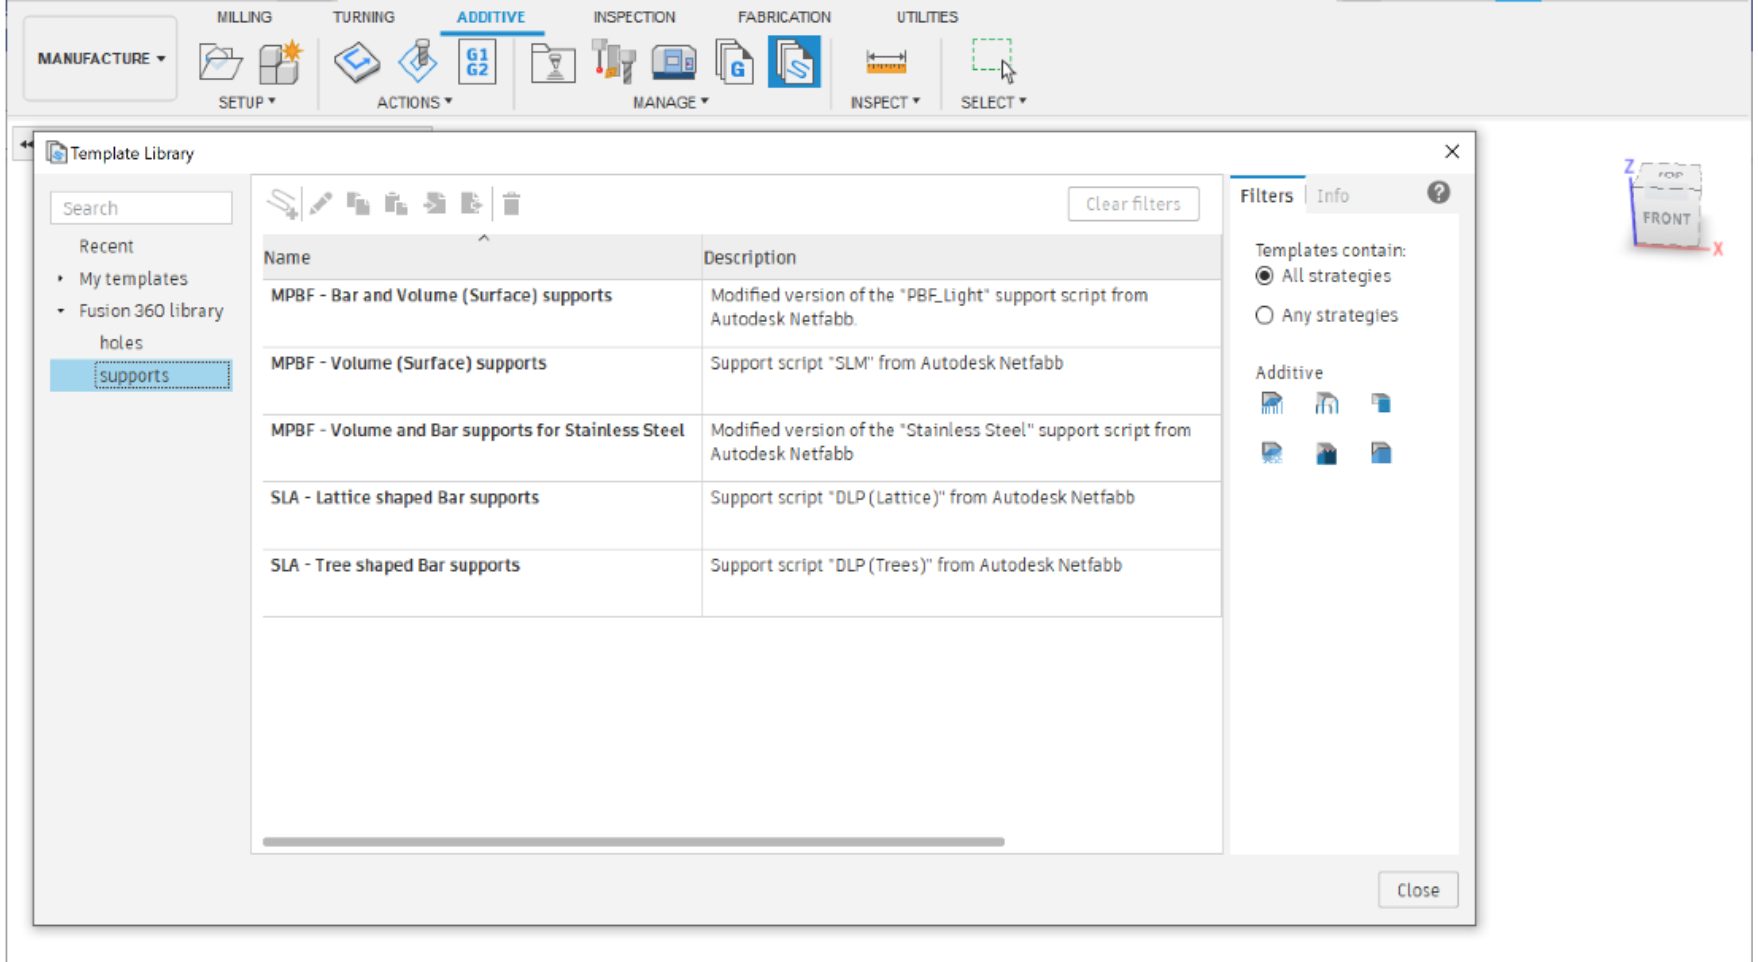Expand the My templates tree node
The image size is (1758, 962).
(61, 279)
